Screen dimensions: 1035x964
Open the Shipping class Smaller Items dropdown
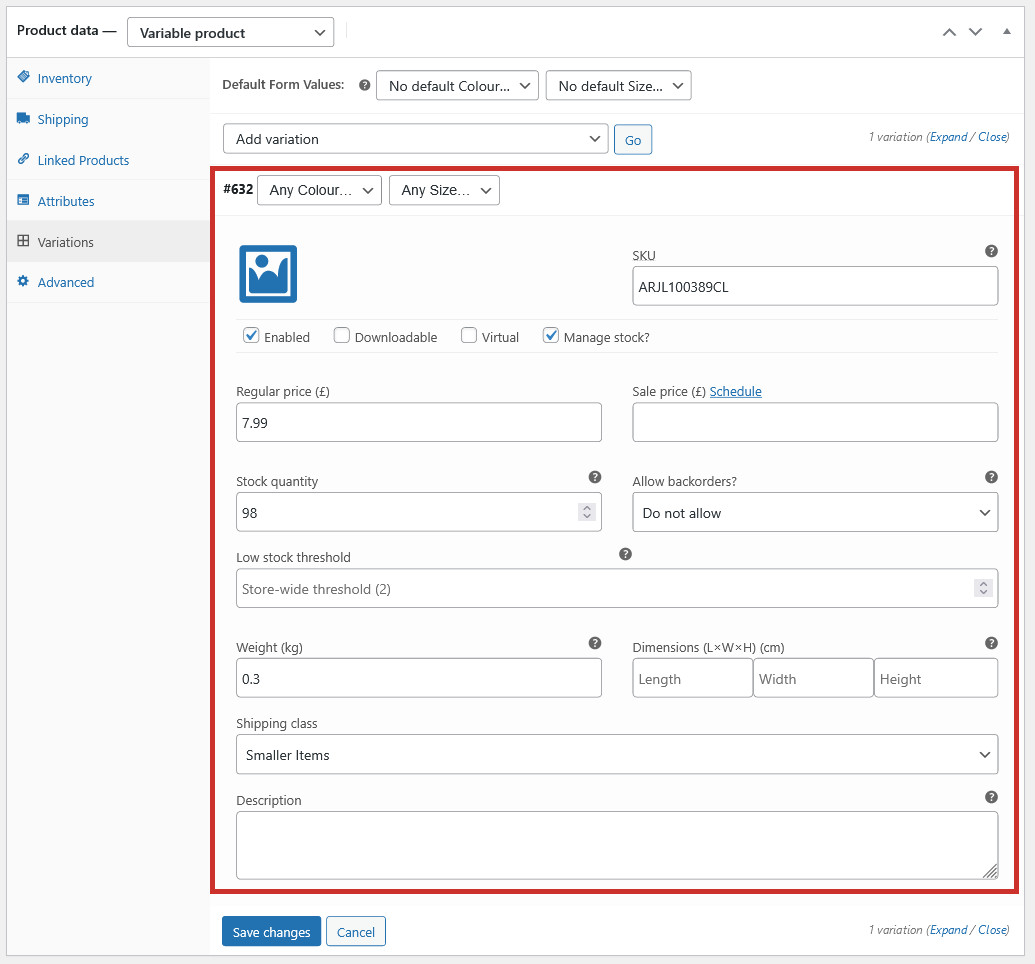617,755
